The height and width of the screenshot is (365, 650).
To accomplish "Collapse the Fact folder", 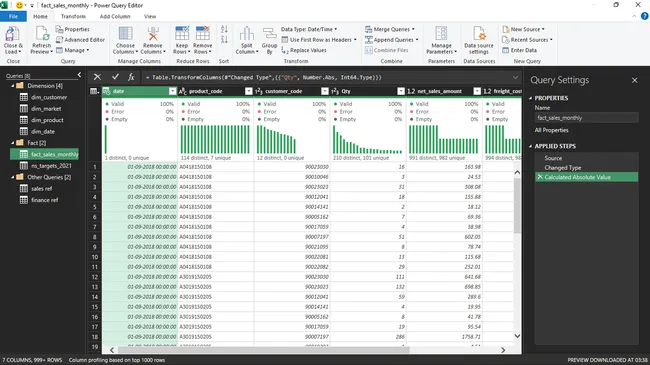I will coord(12,143).
